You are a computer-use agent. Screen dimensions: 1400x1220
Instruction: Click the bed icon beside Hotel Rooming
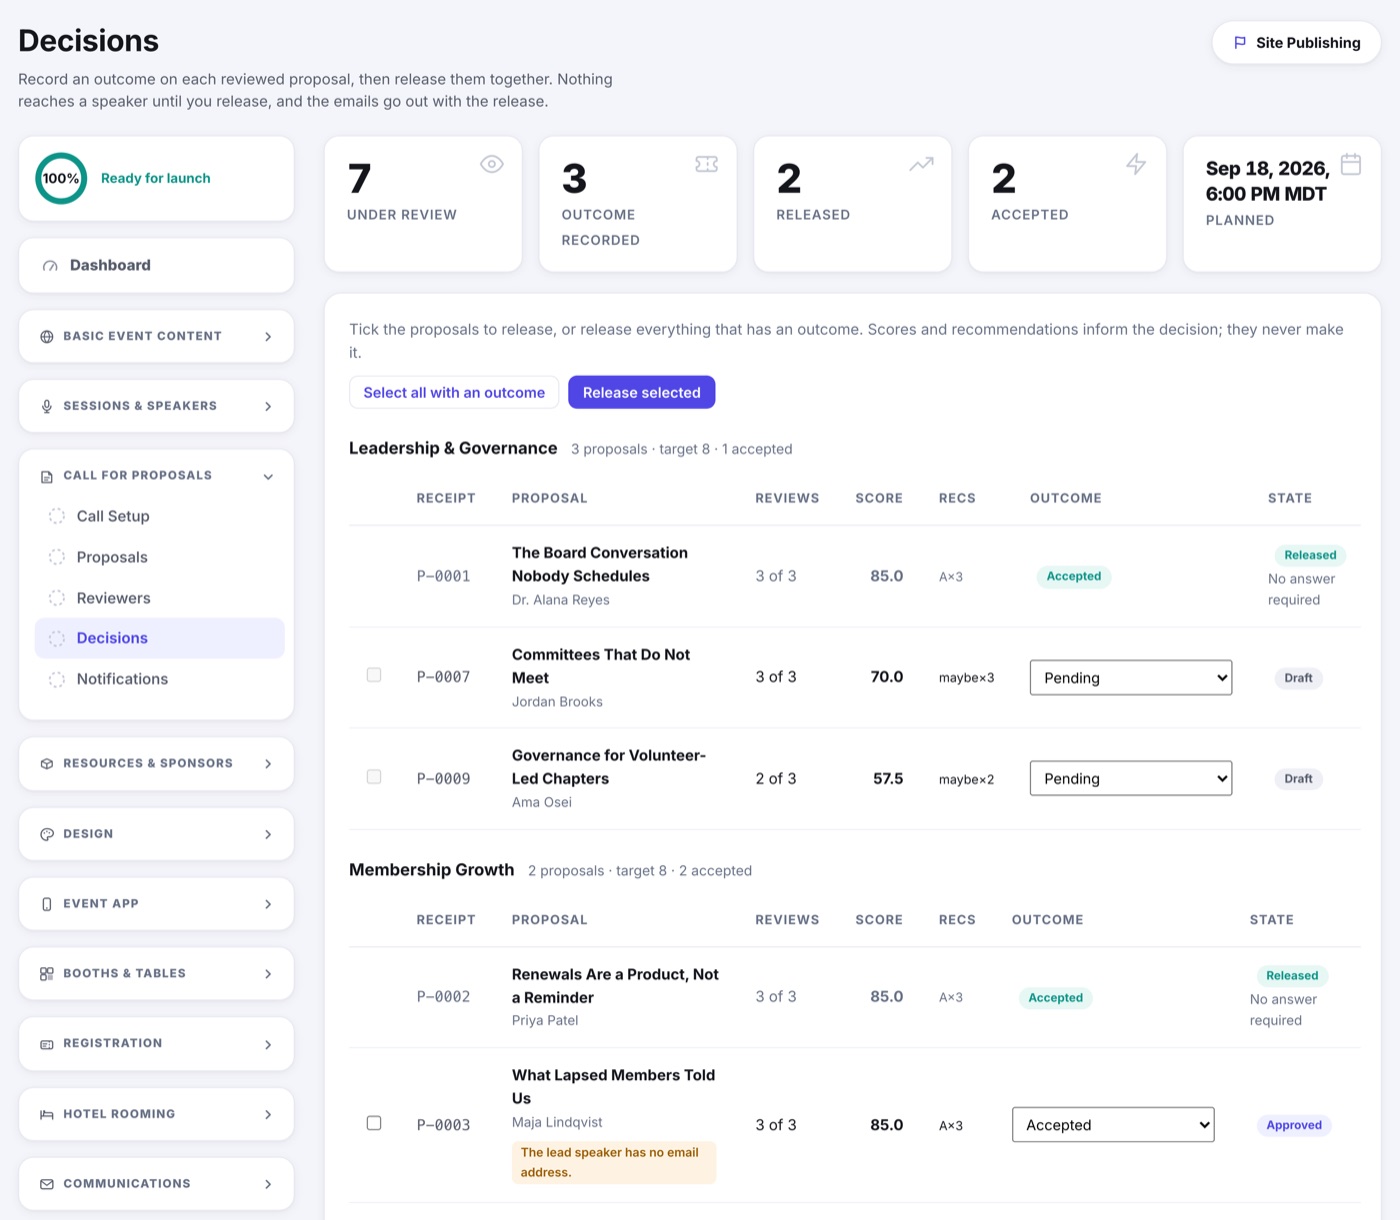[x=47, y=1114]
